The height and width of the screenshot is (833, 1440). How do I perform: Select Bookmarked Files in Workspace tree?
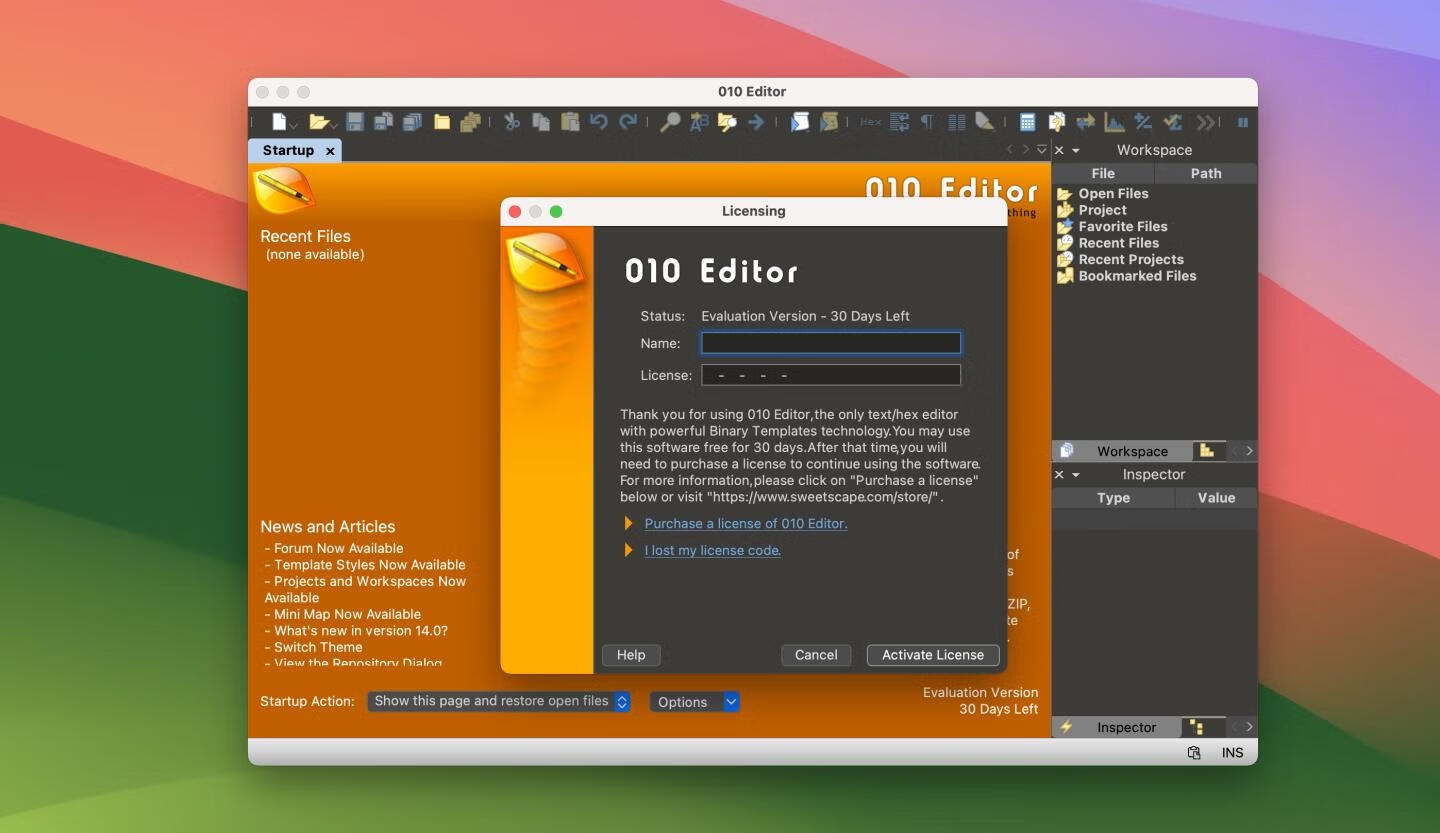point(1137,276)
